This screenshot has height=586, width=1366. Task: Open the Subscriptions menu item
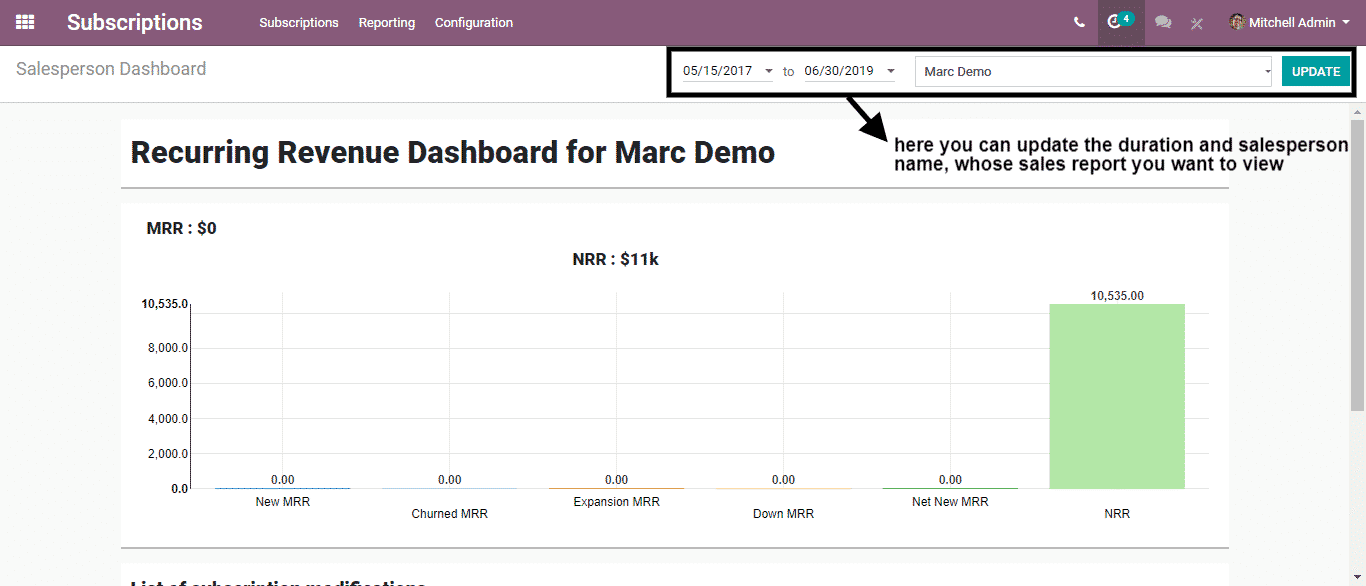click(298, 22)
